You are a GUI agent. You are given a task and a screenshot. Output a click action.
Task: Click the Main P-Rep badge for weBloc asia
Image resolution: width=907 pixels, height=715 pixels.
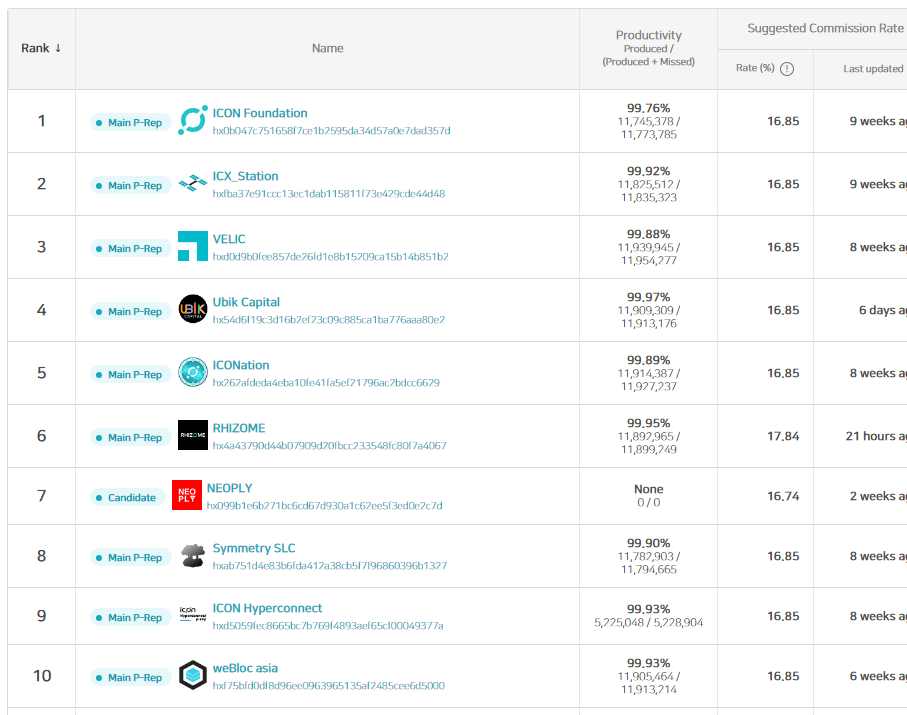coord(130,677)
